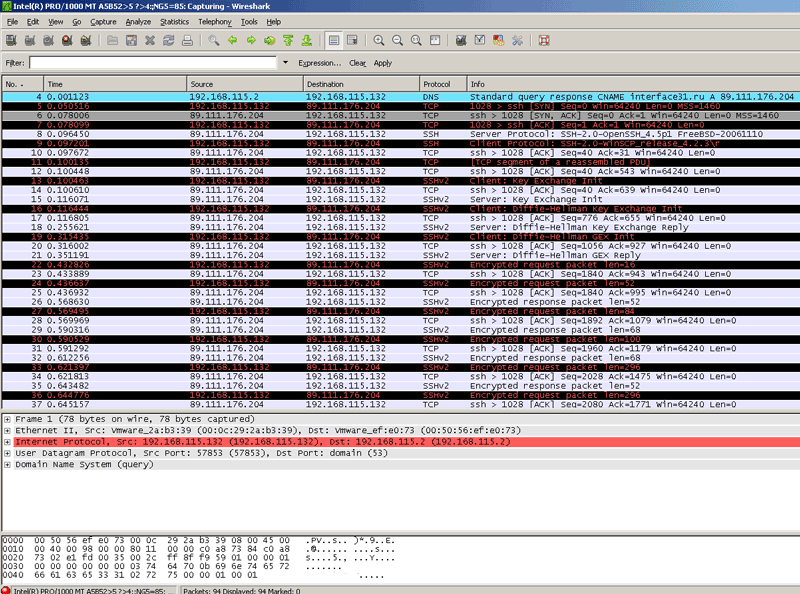Click the Print icon in the toolbar
The image size is (800, 594).
click(x=187, y=41)
